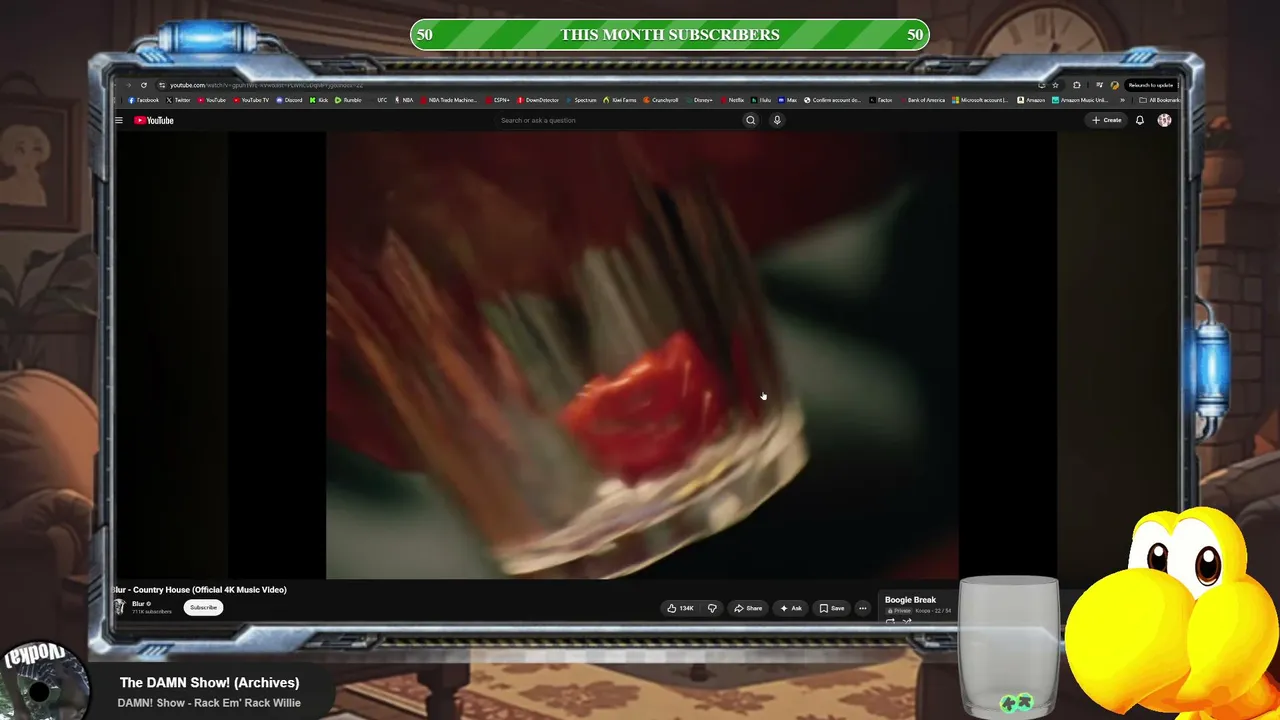Open the YouTube bookmark in the bookmarks bar
1280x720 pixels.
211,100
